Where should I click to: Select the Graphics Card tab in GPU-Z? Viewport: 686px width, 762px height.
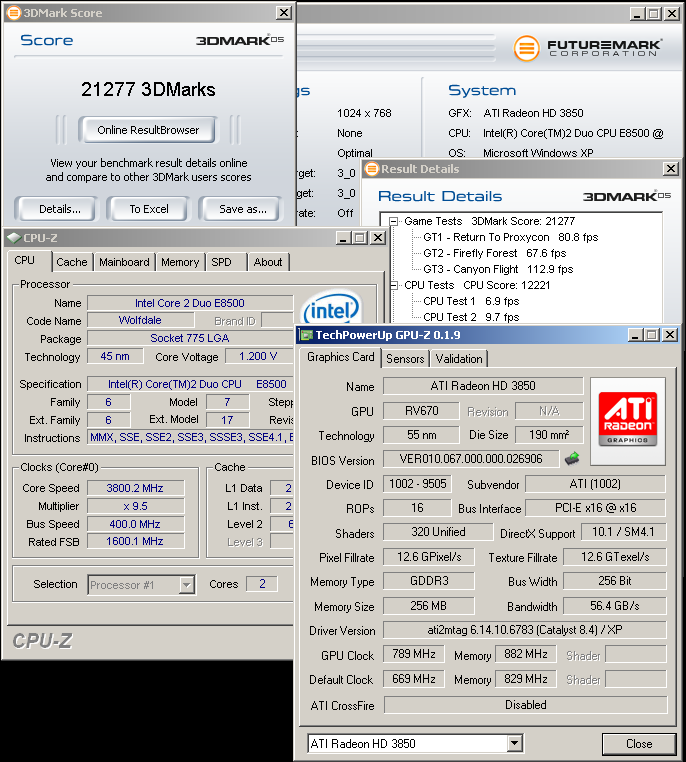(341, 357)
